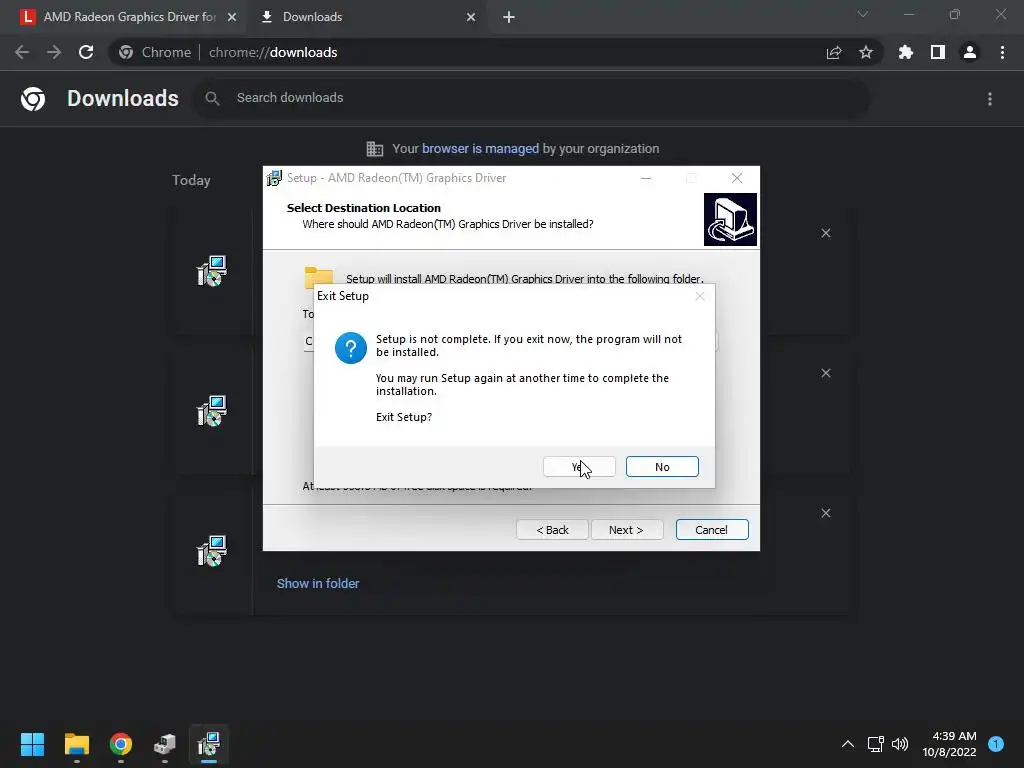Click the address bar URL
1024x768 pixels.
(x=273, y=52)
